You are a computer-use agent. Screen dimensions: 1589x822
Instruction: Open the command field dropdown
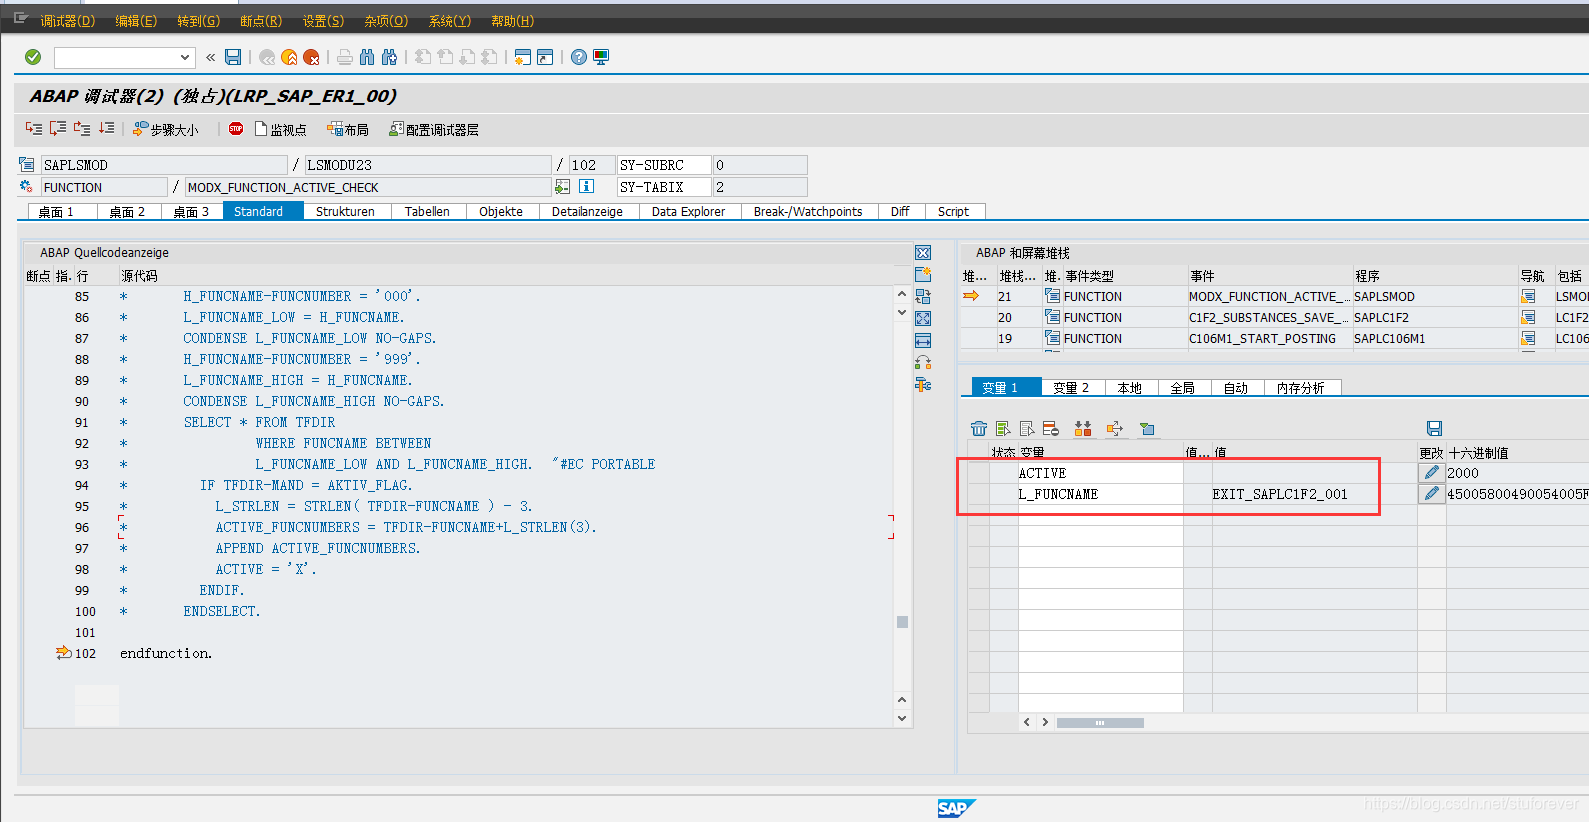[185, 57]
